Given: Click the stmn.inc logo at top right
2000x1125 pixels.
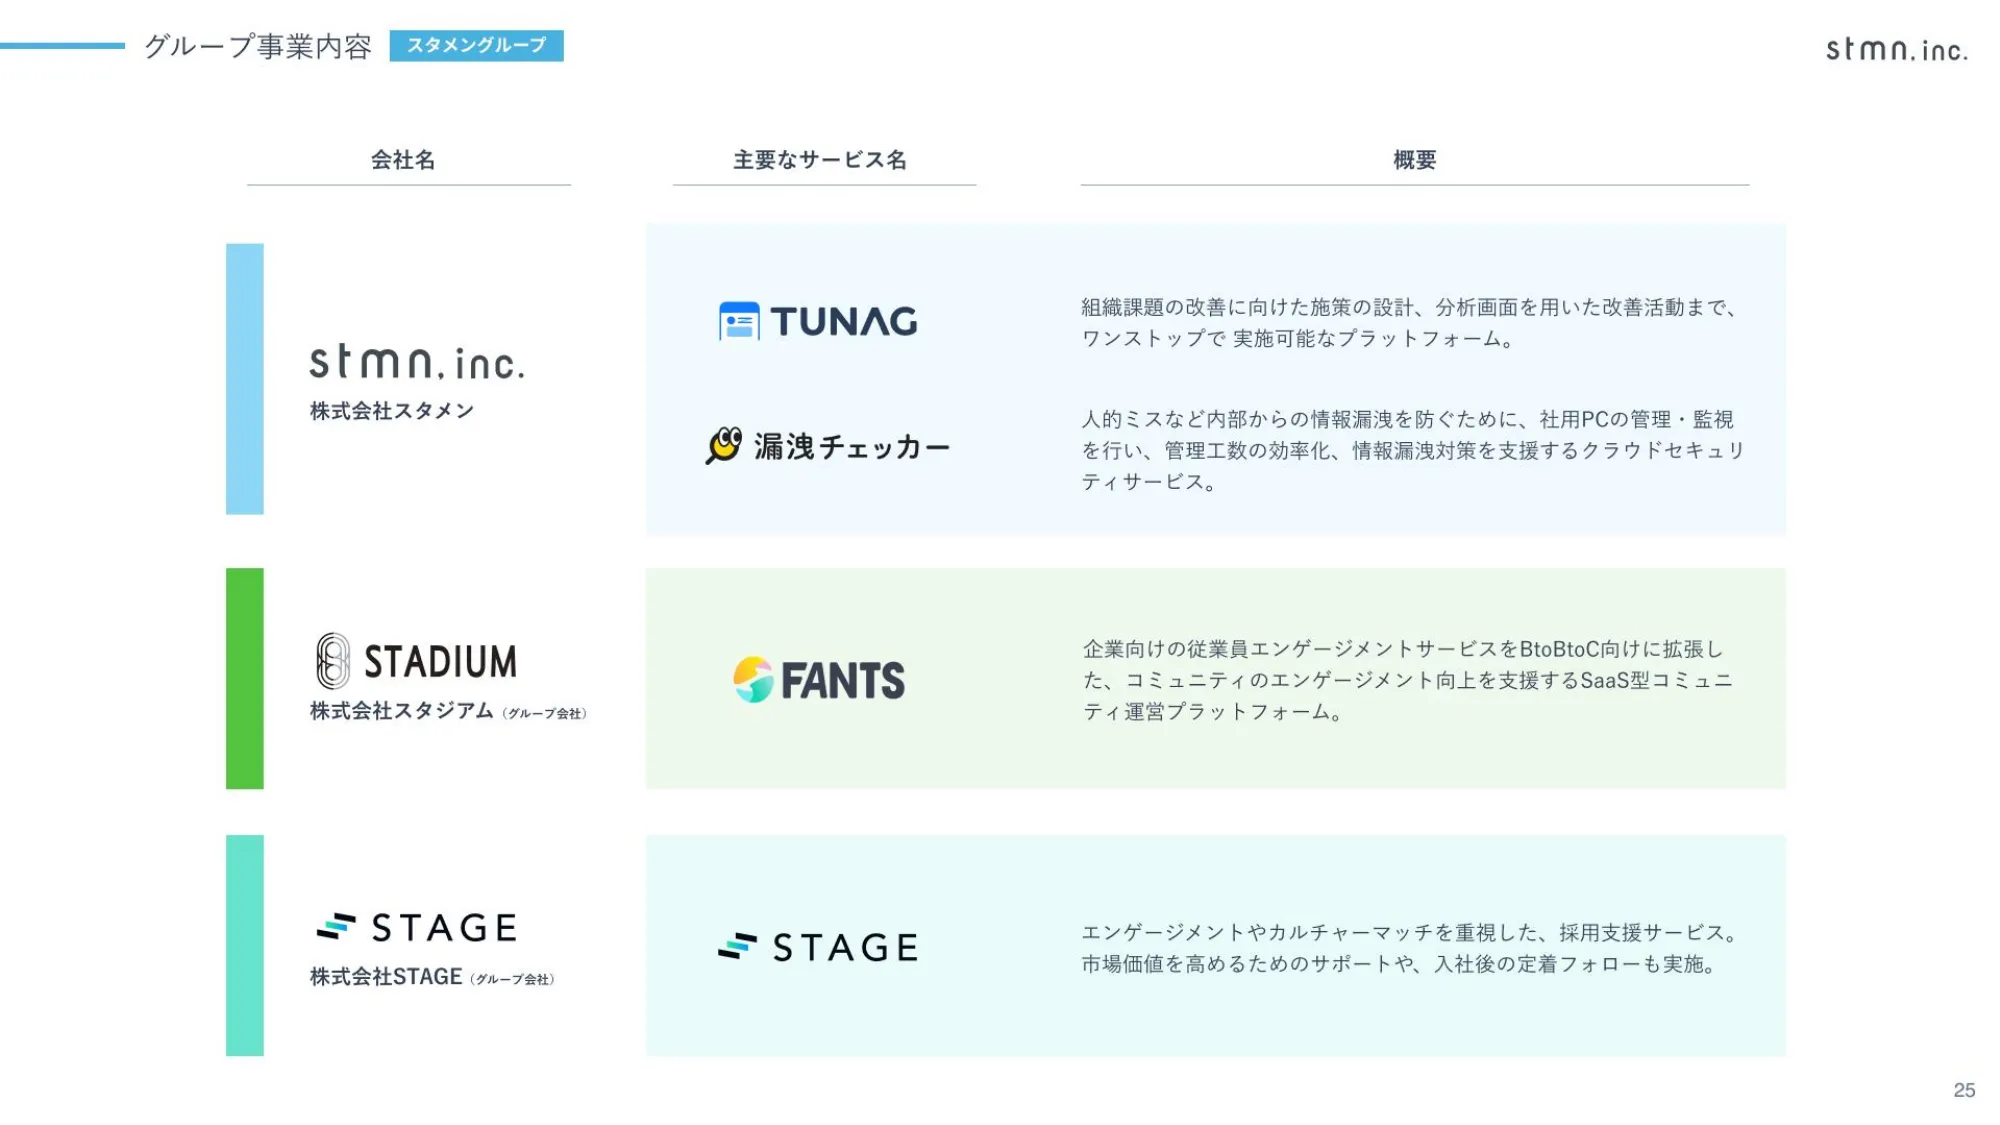Looking at the screenshot, I should coord(1897,49).
